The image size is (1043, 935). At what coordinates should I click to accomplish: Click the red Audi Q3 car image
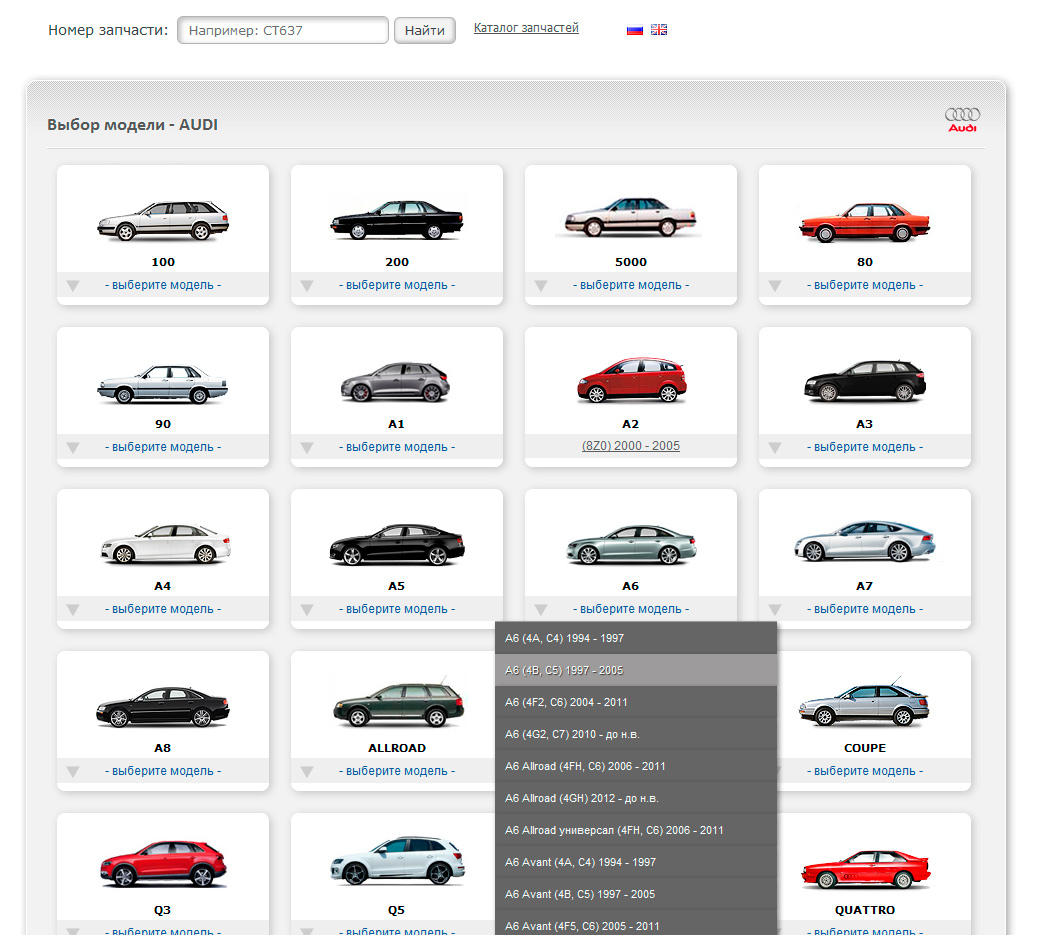click(x=163, y=865)
